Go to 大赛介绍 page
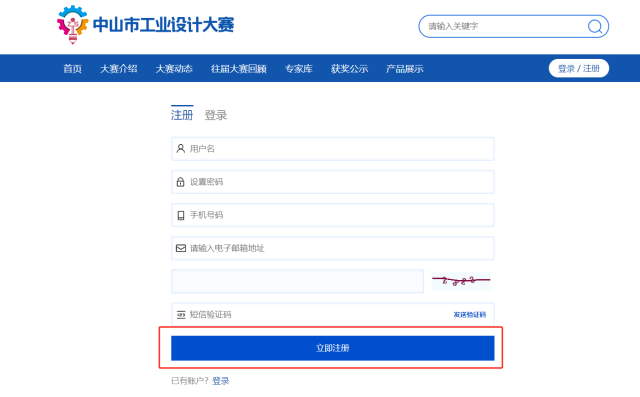The height and width of the screenshot is (397, 640). click(119, 69)
